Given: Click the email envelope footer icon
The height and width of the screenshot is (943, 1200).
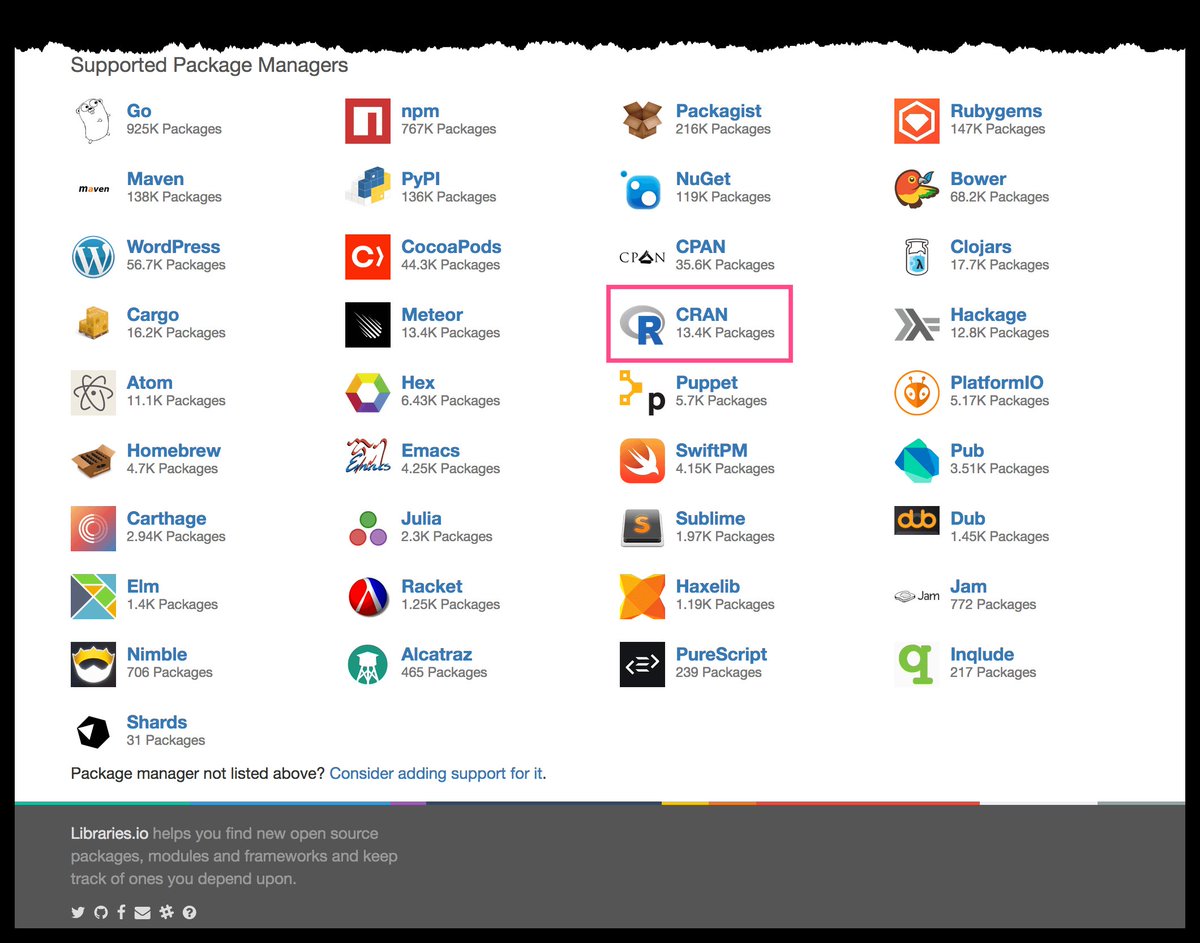Looking at the screenshot, I should 143,912.
